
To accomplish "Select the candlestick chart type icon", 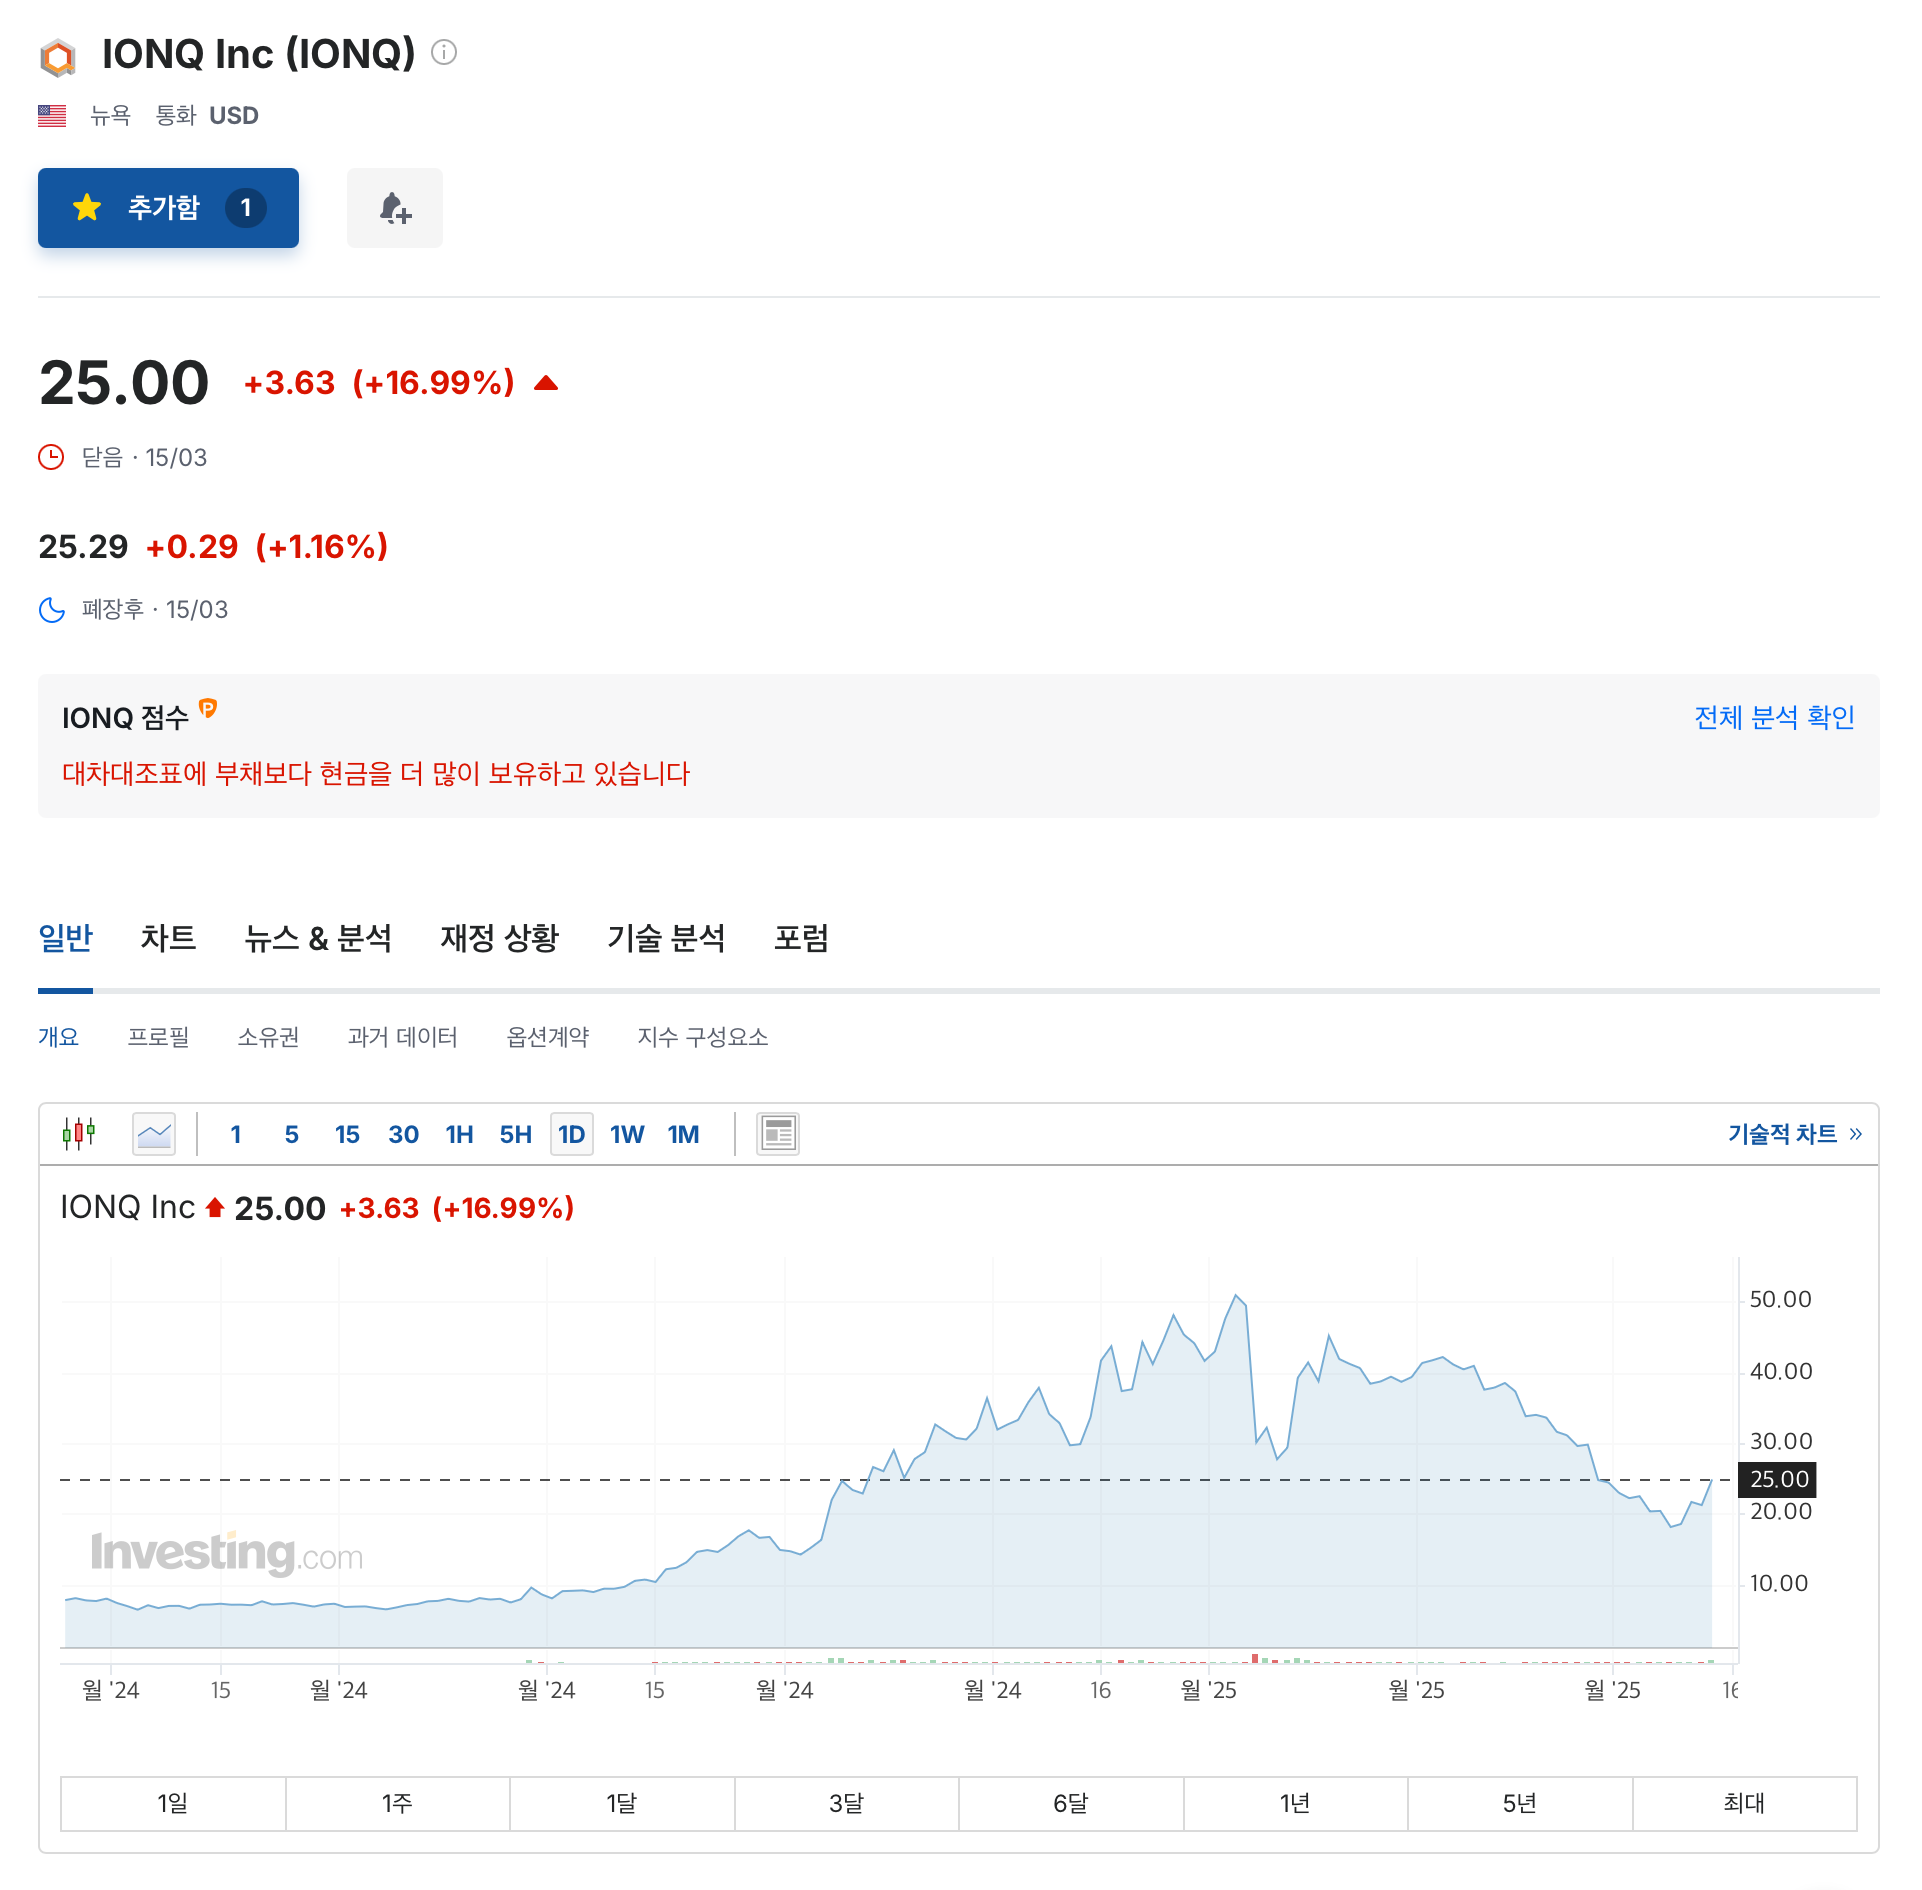I will pos(79,1134).
